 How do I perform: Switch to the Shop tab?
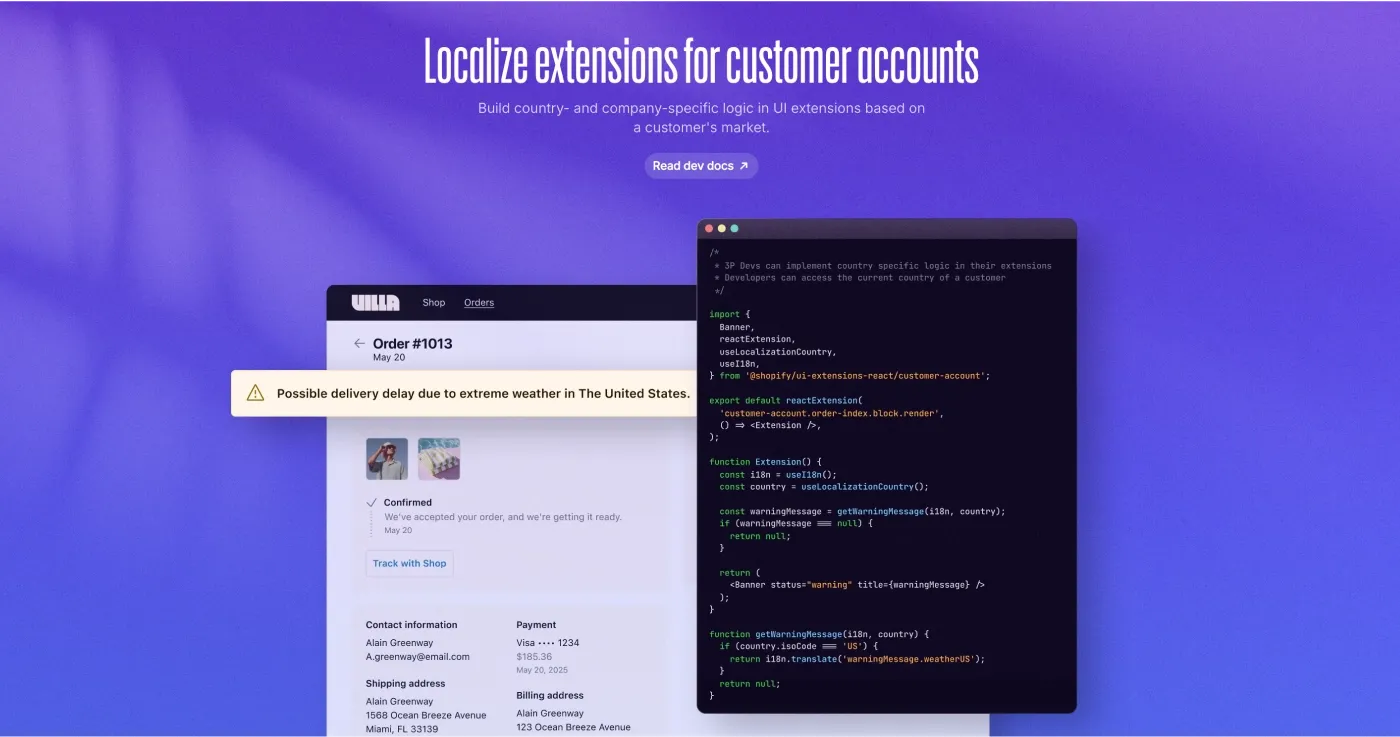433,302
